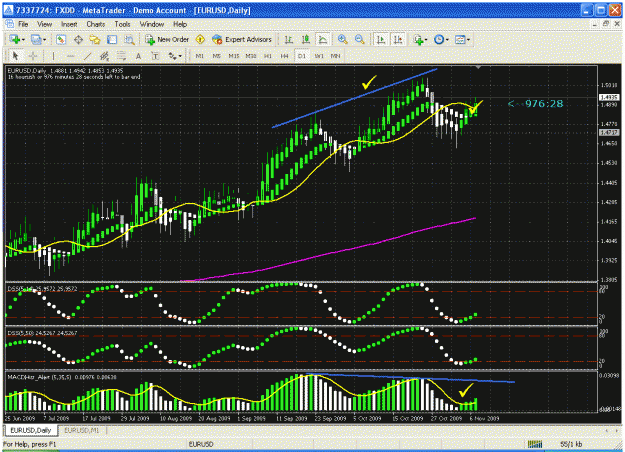The width and height of the screenshot is (625, 452).
Task: Open the Charts menu
Action: 96,24
